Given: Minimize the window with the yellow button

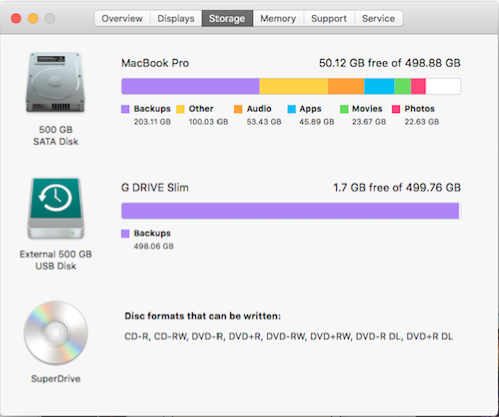Looking at the screenshot, I should click(33, 18).
